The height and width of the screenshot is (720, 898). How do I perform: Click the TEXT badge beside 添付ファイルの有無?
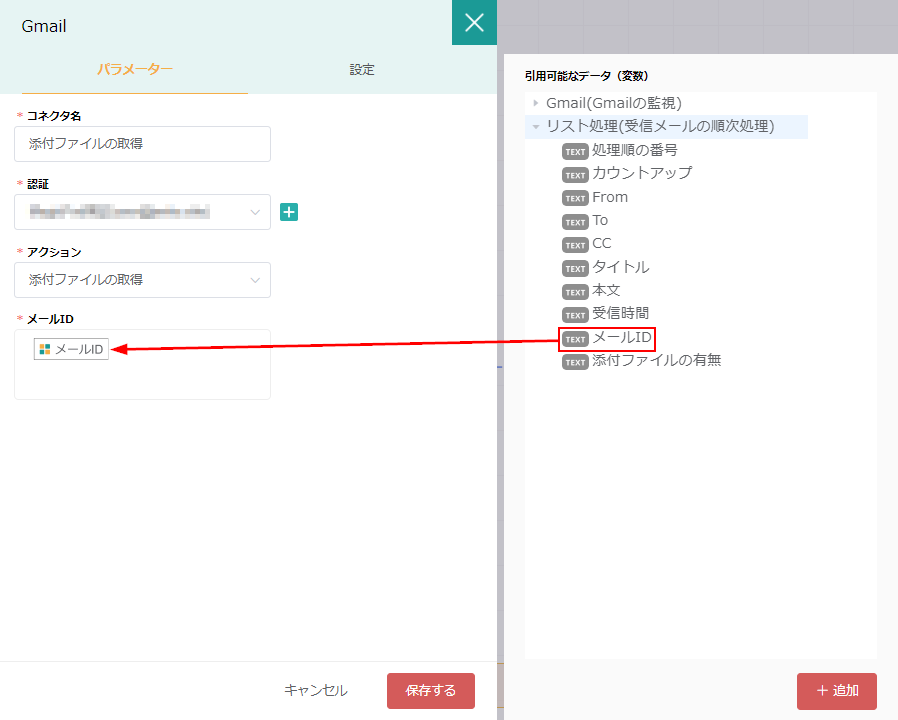coord(575,361)
